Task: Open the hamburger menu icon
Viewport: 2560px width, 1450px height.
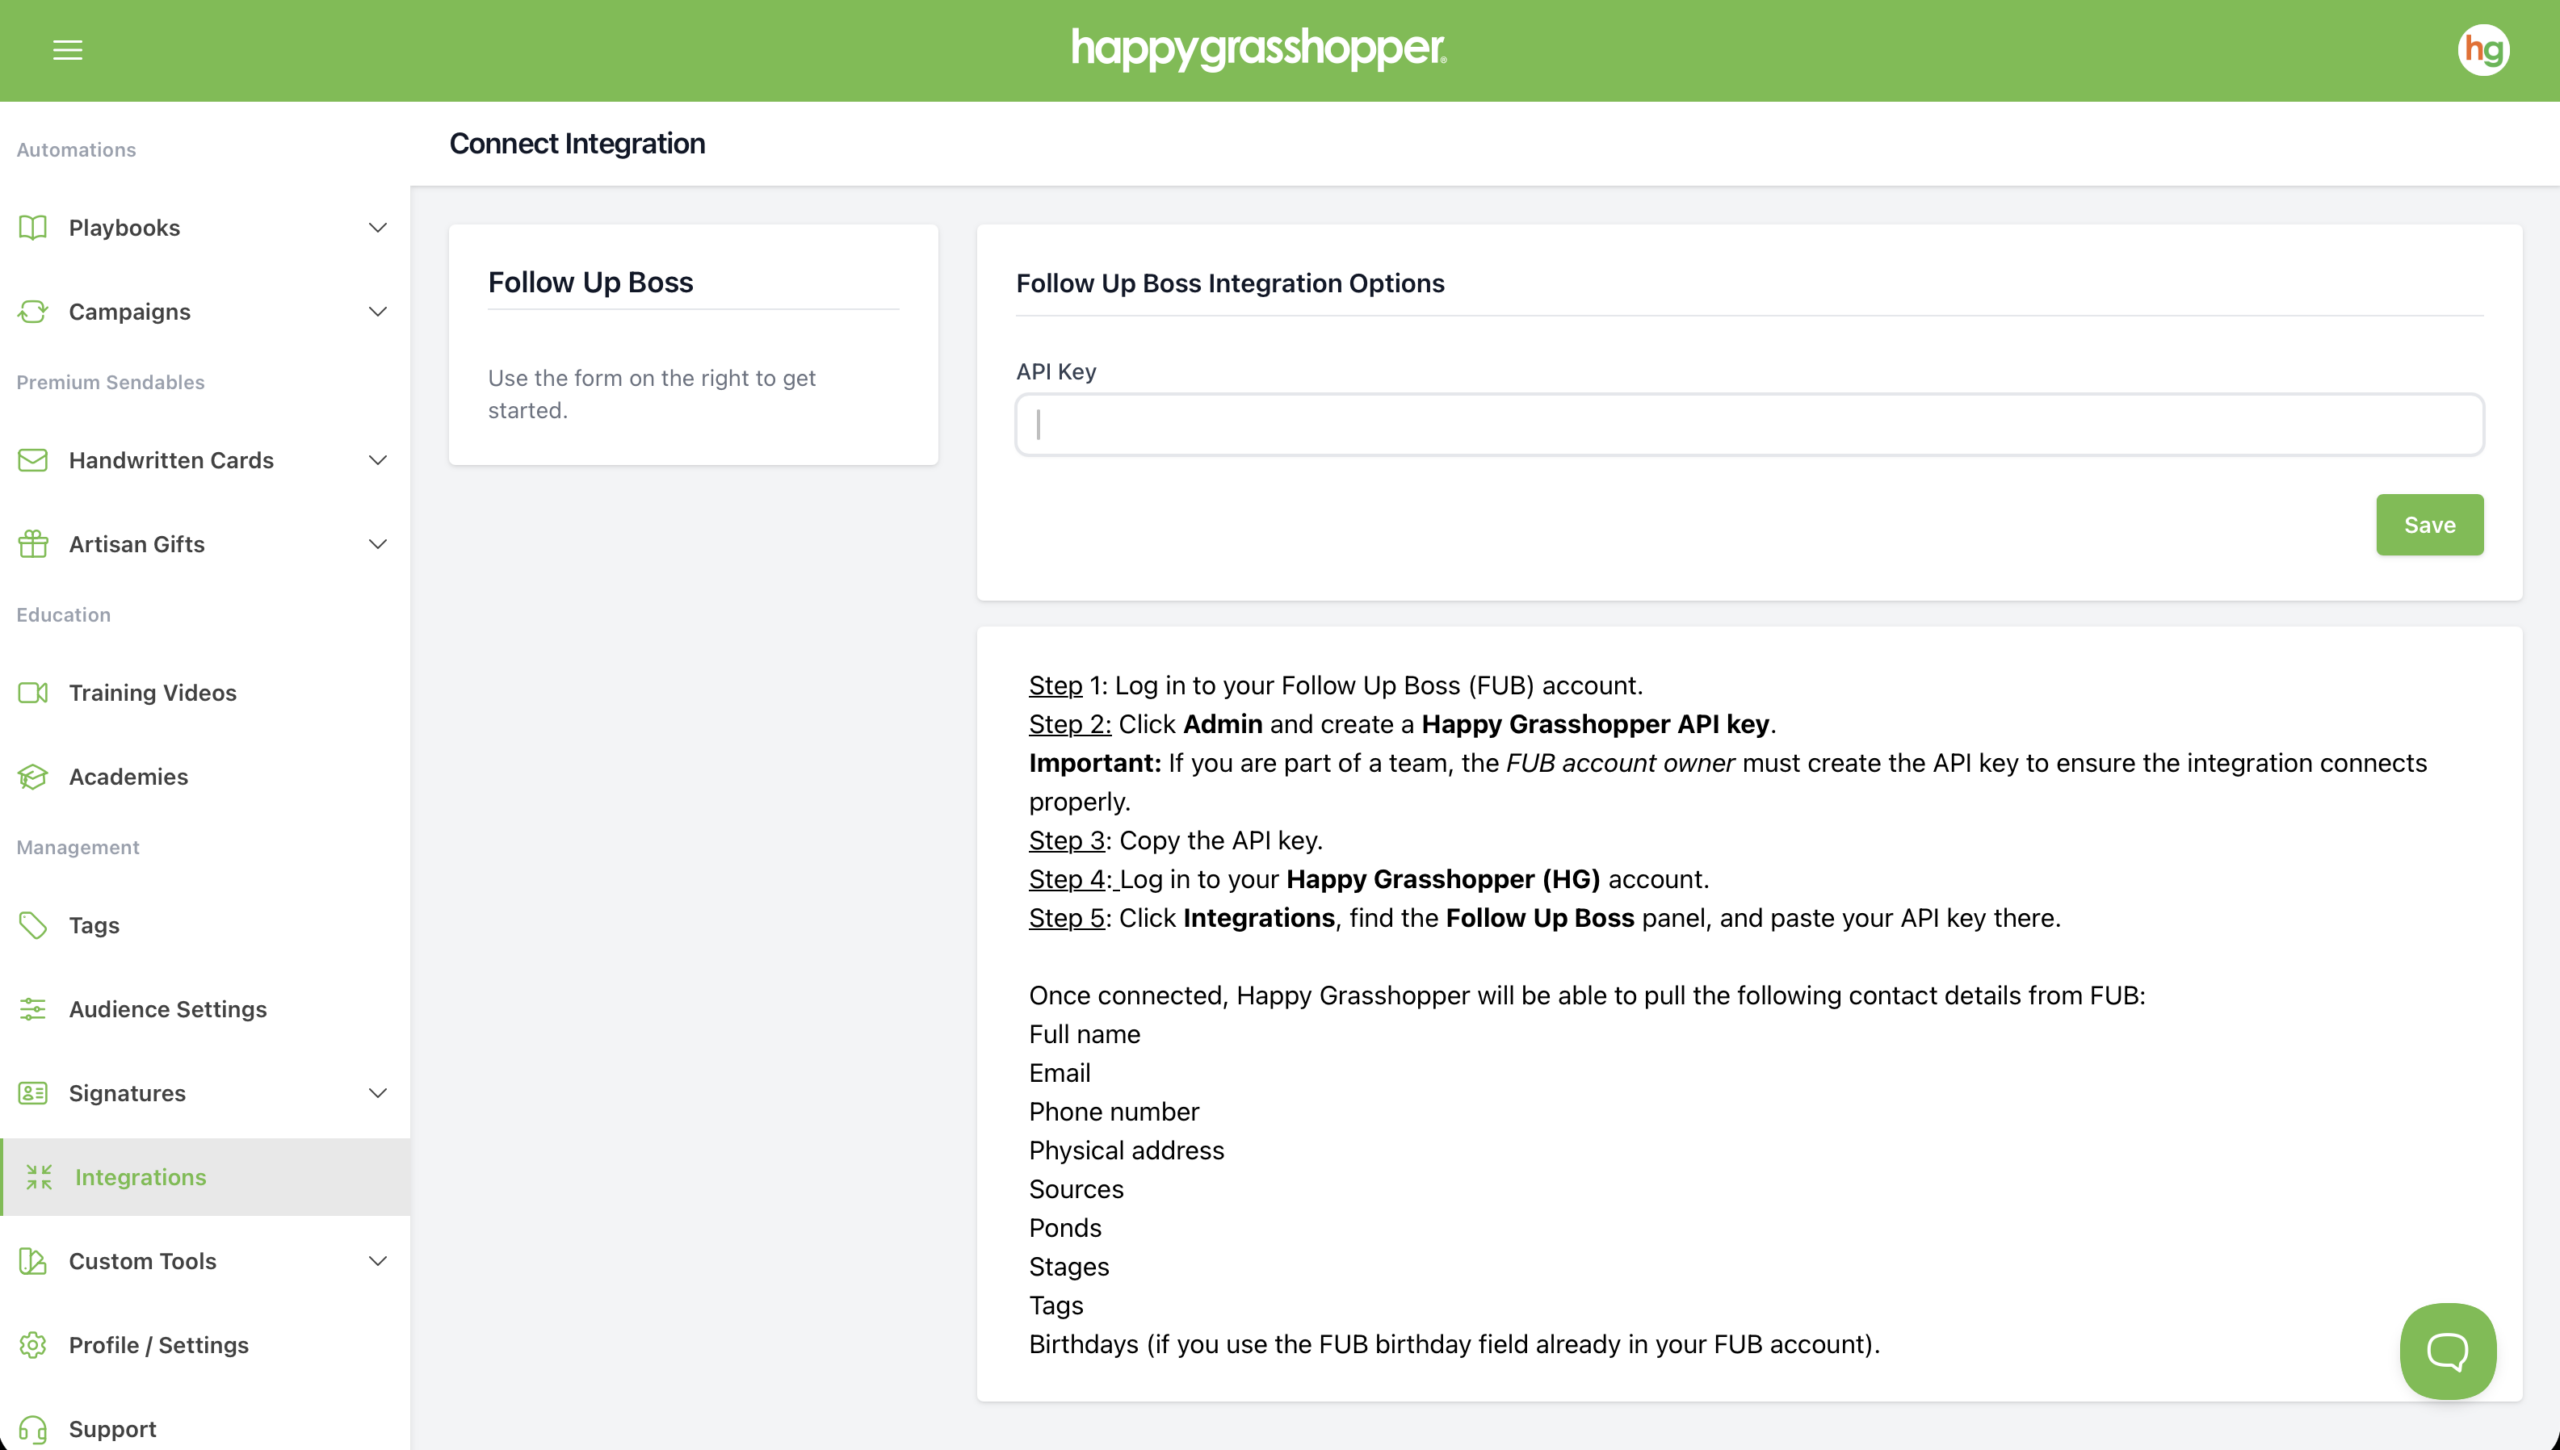Action: [x=67, y=50]
